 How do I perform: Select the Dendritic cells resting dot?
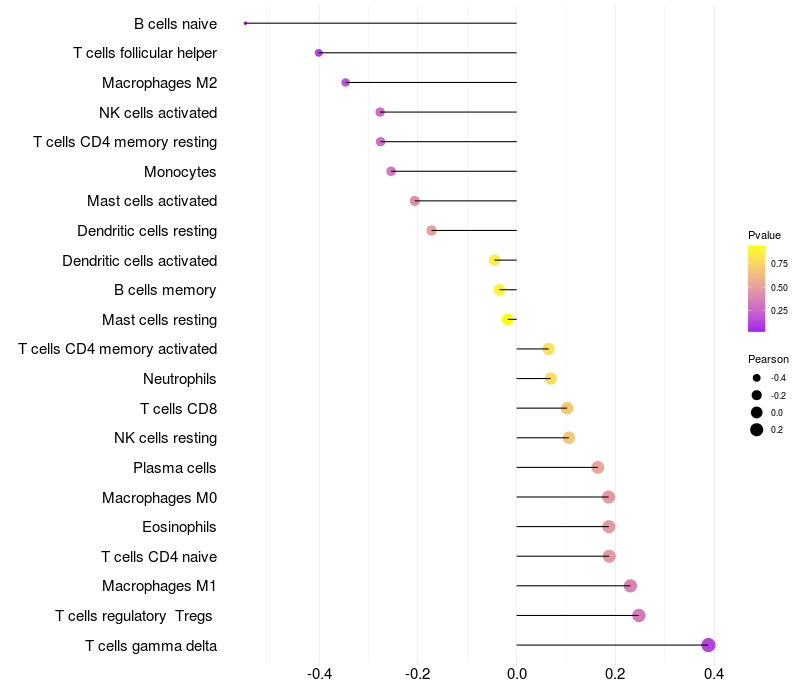432,230
